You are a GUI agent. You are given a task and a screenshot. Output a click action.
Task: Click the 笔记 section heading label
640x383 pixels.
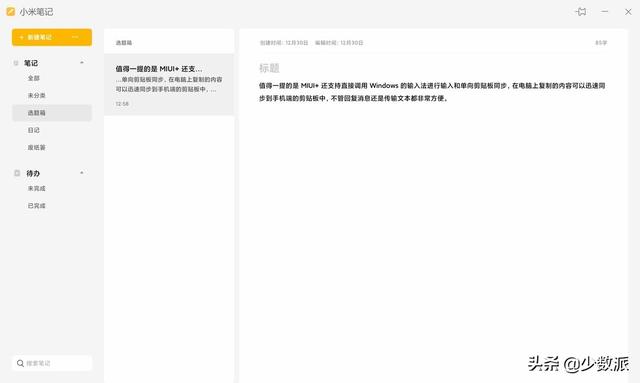(x=31, y=63)
